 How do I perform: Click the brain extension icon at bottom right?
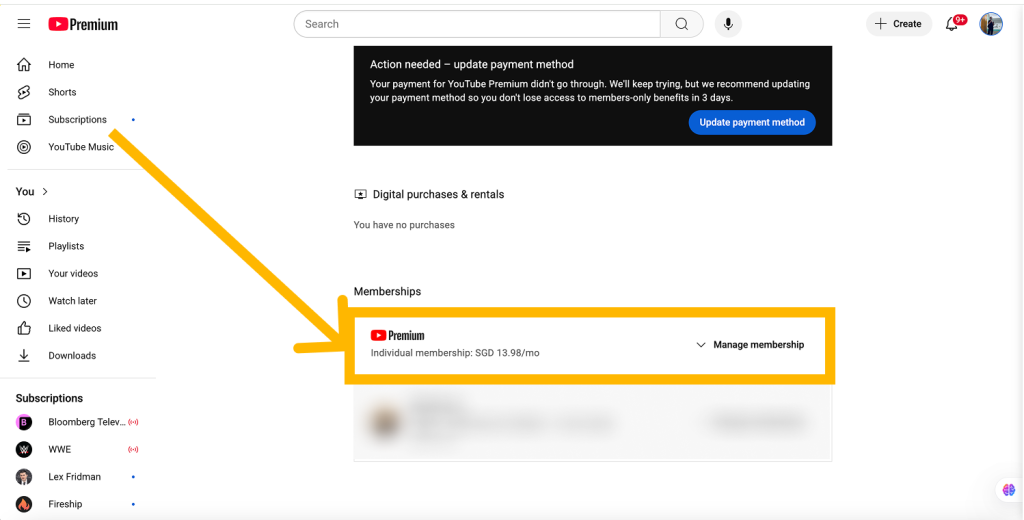(x=1009, y=490)
